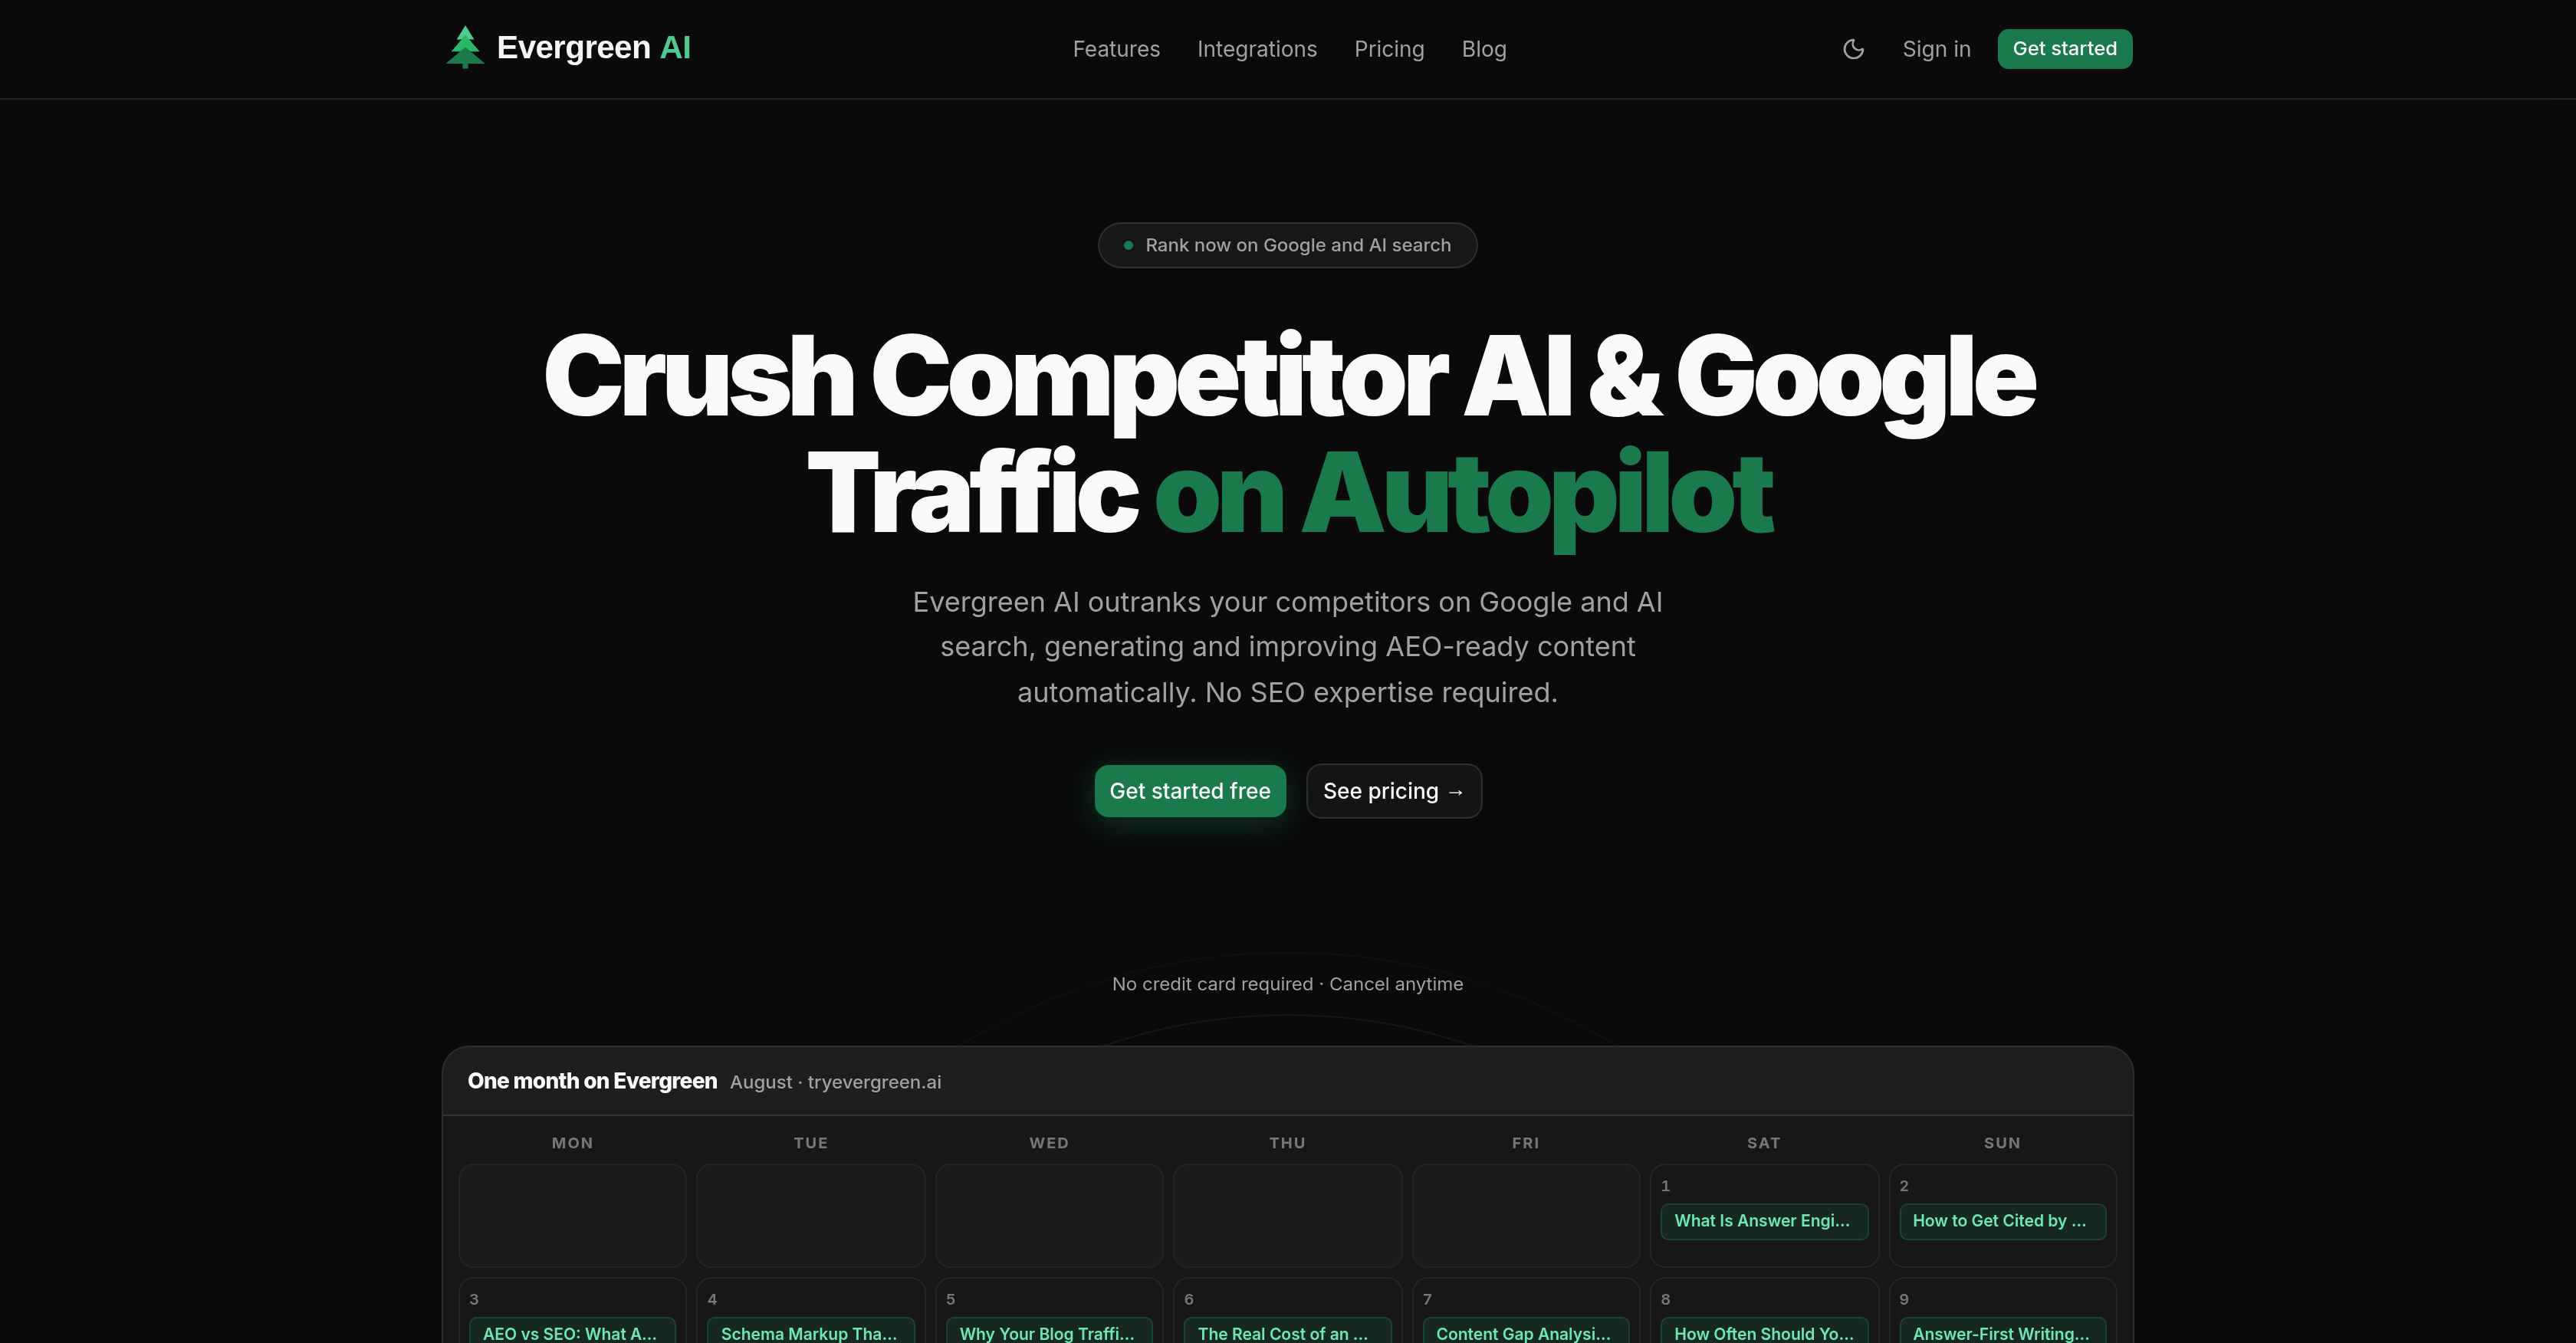Click the WED column header
The width and height of the screenshot is (2576, 1343).
pyautogui.click(x=1049, y=1143)
